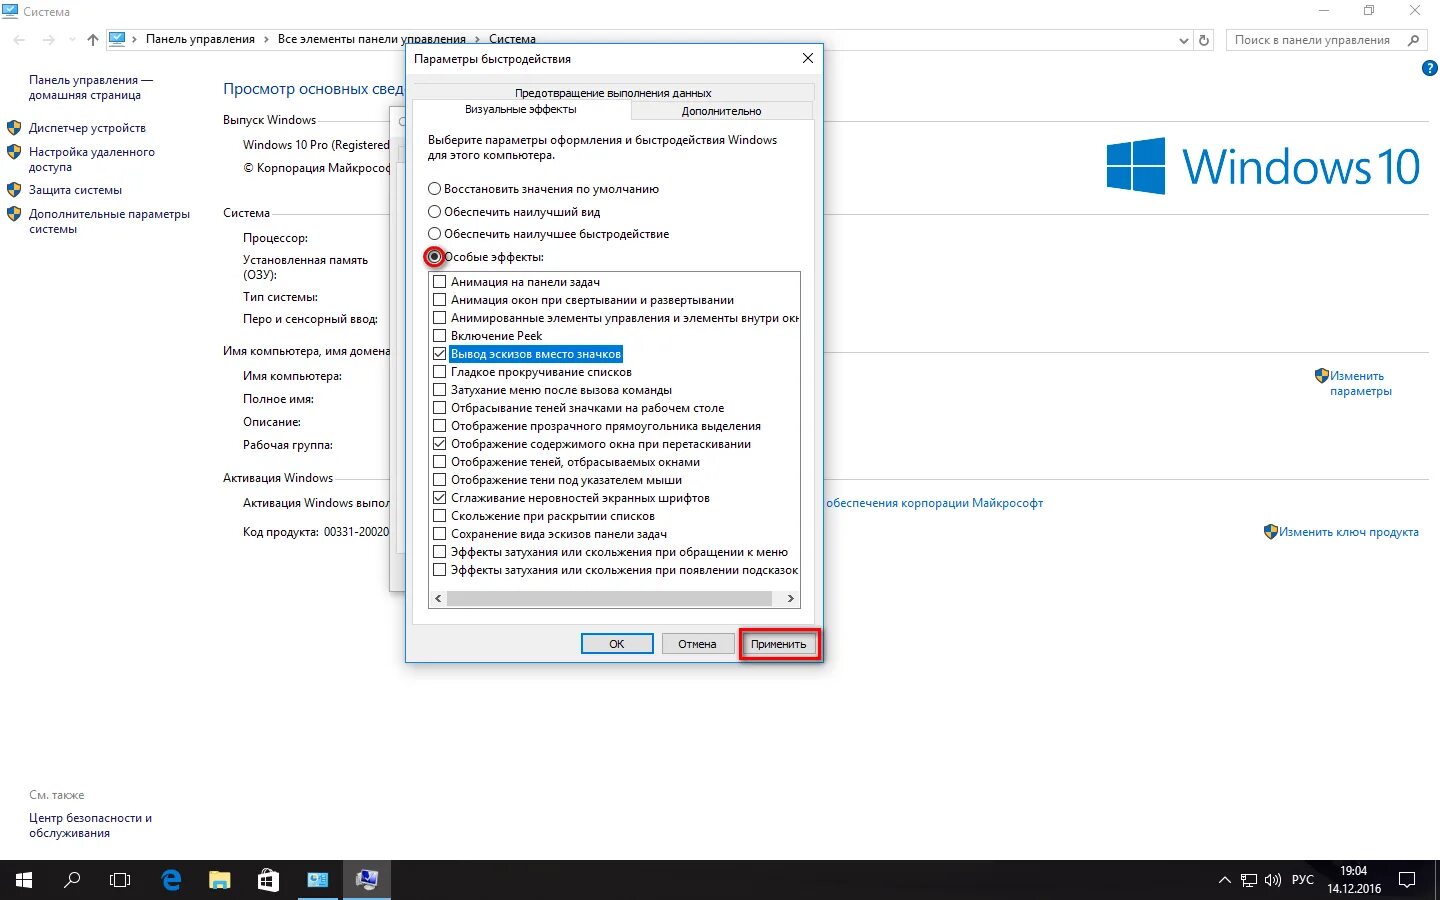Switch to Предотвращение выполнения данных tab
Image resolution: width=1440 pixels, height=900 pixels.
(613, 93)
